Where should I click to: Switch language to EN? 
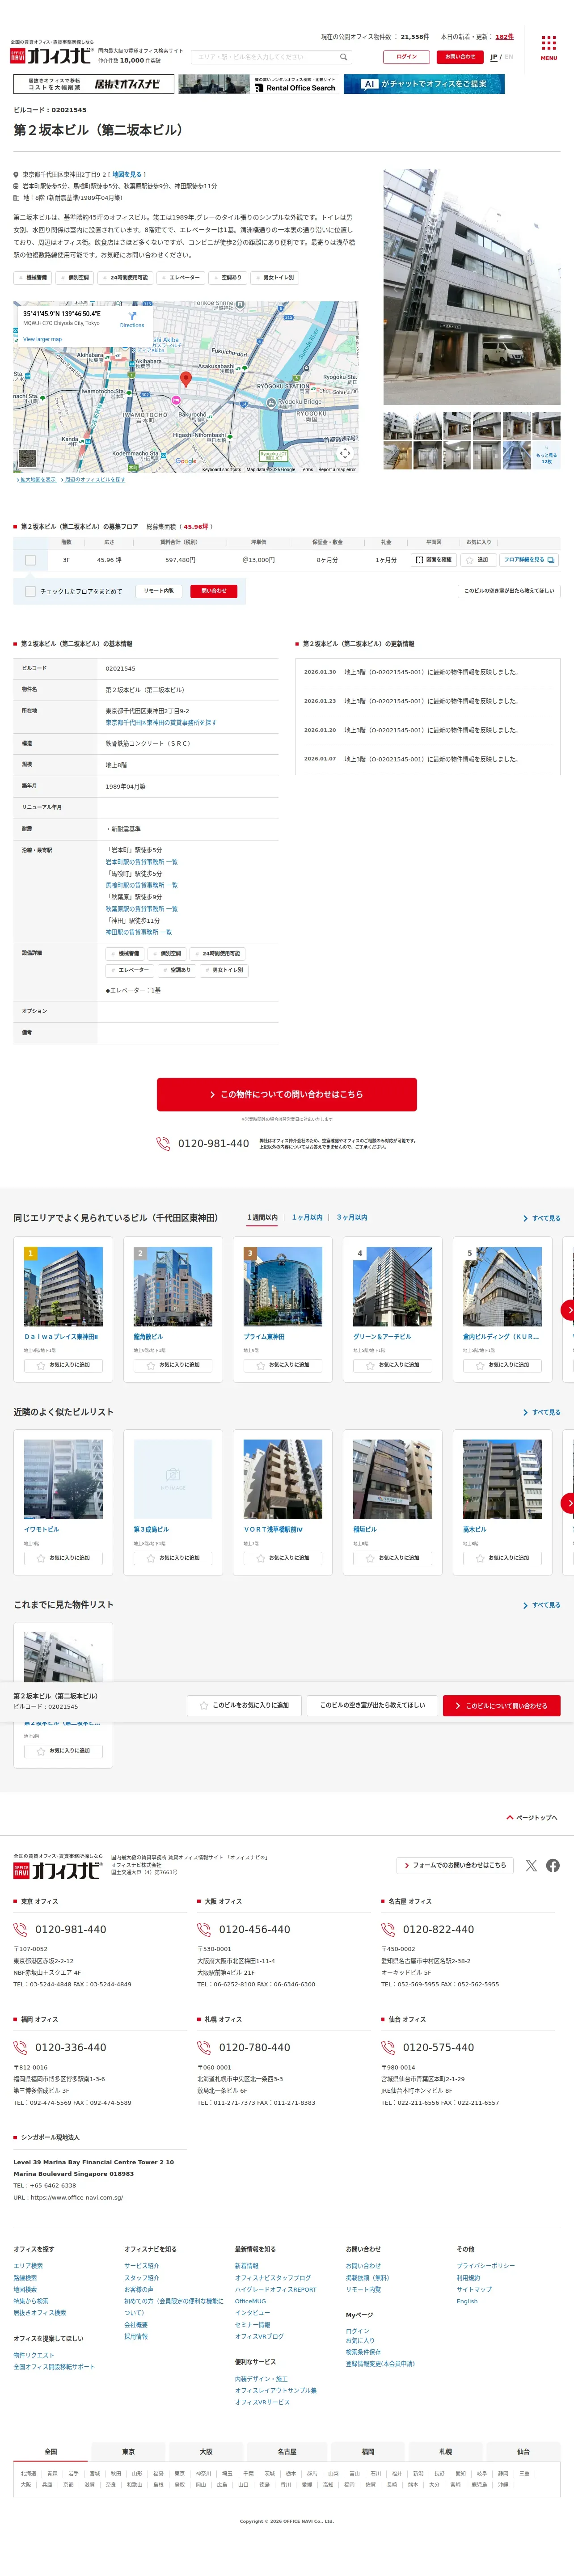tap(509, 57)
